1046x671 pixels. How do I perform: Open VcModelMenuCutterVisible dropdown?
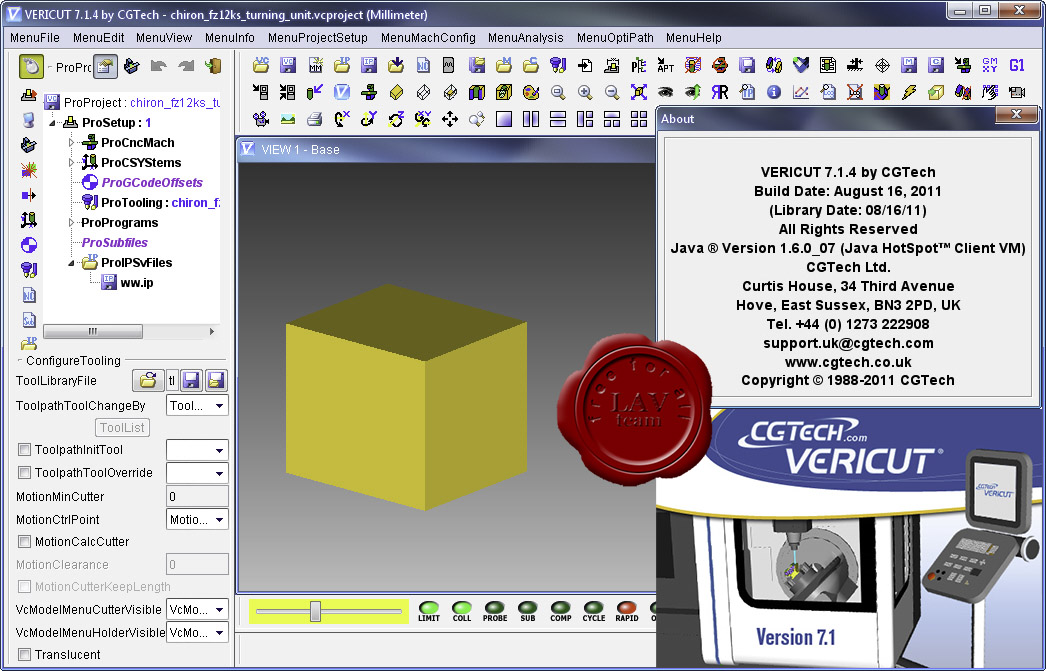coord(197,610)
